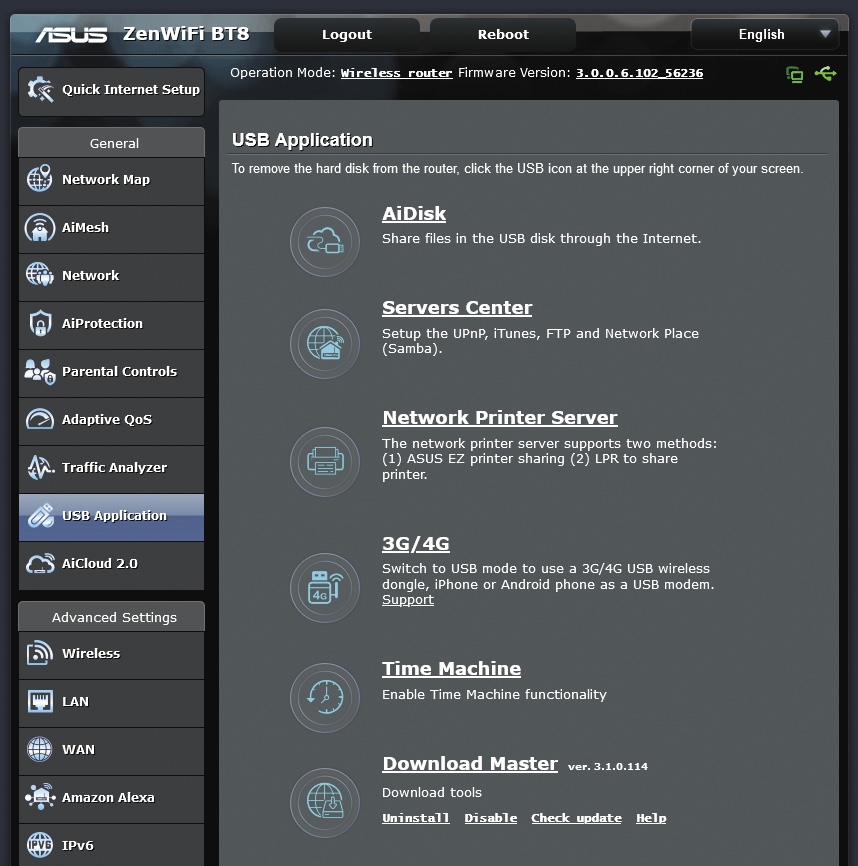Click Uninstall under Download Master
The width and height of the screenshot is (858, 866).
[x=416, y=818]
